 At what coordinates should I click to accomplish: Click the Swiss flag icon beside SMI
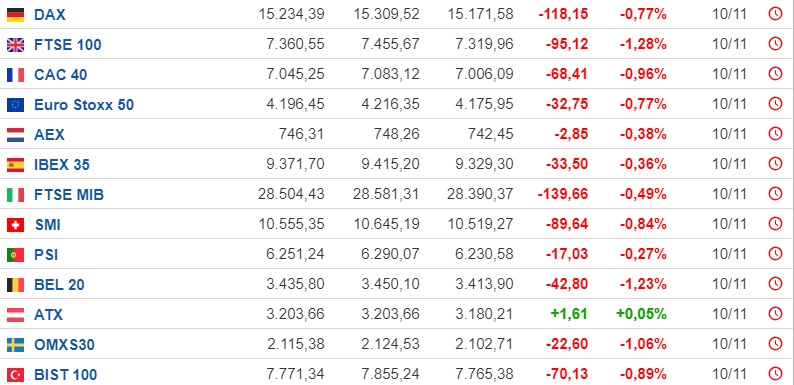(15, 225)
